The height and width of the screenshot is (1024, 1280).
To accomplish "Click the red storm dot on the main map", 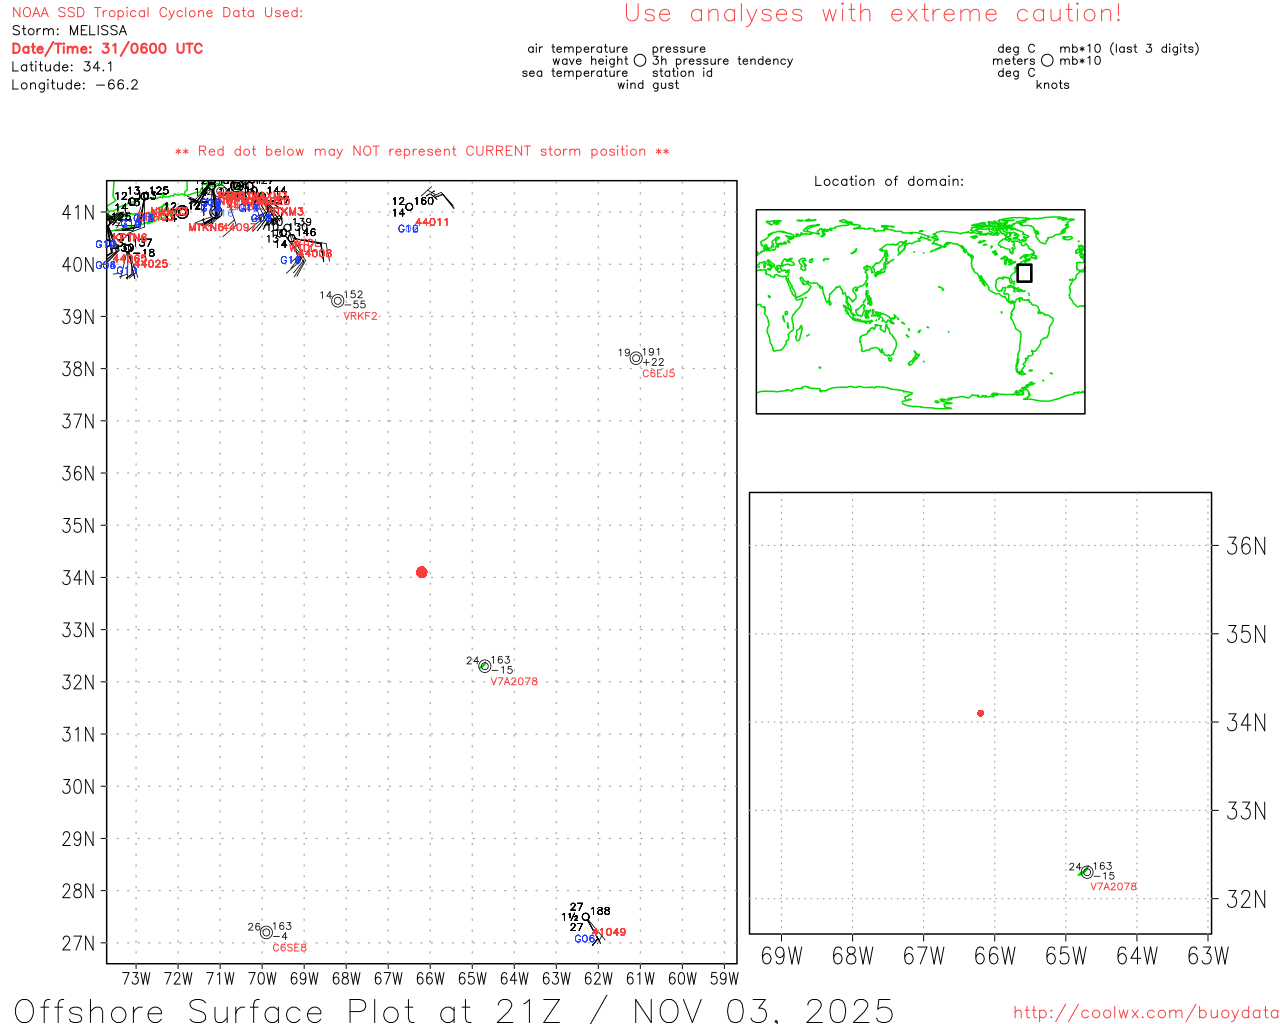I will 421,572.
